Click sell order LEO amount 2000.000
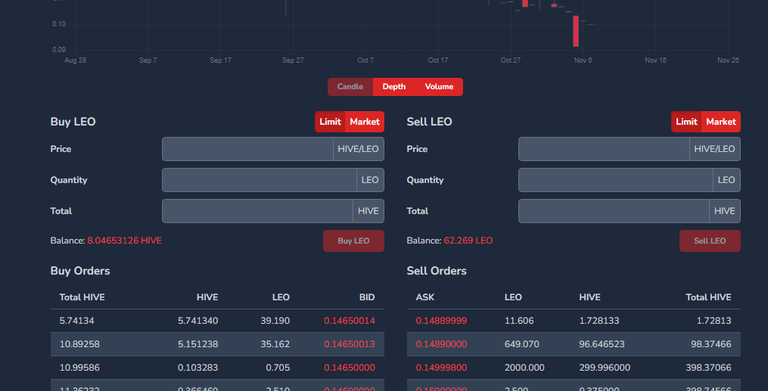This screenshot has height=391, width=768. coord(524,368)
